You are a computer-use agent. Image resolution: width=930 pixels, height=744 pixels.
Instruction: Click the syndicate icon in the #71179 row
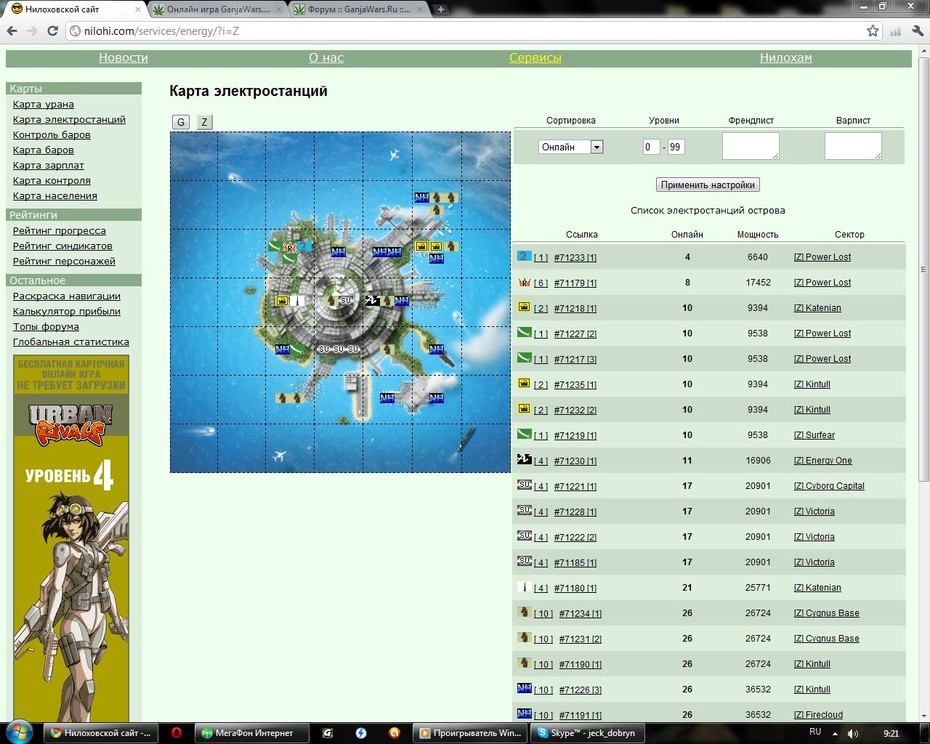(524, 282)
